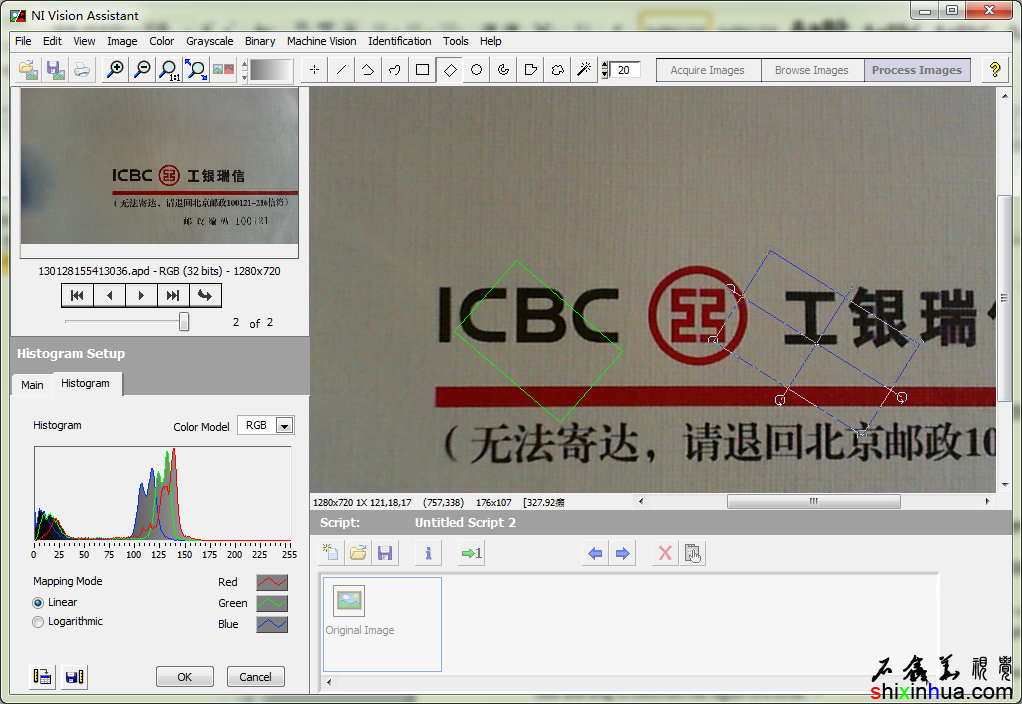Click the Open Image toolbar icon

point(28,70)
